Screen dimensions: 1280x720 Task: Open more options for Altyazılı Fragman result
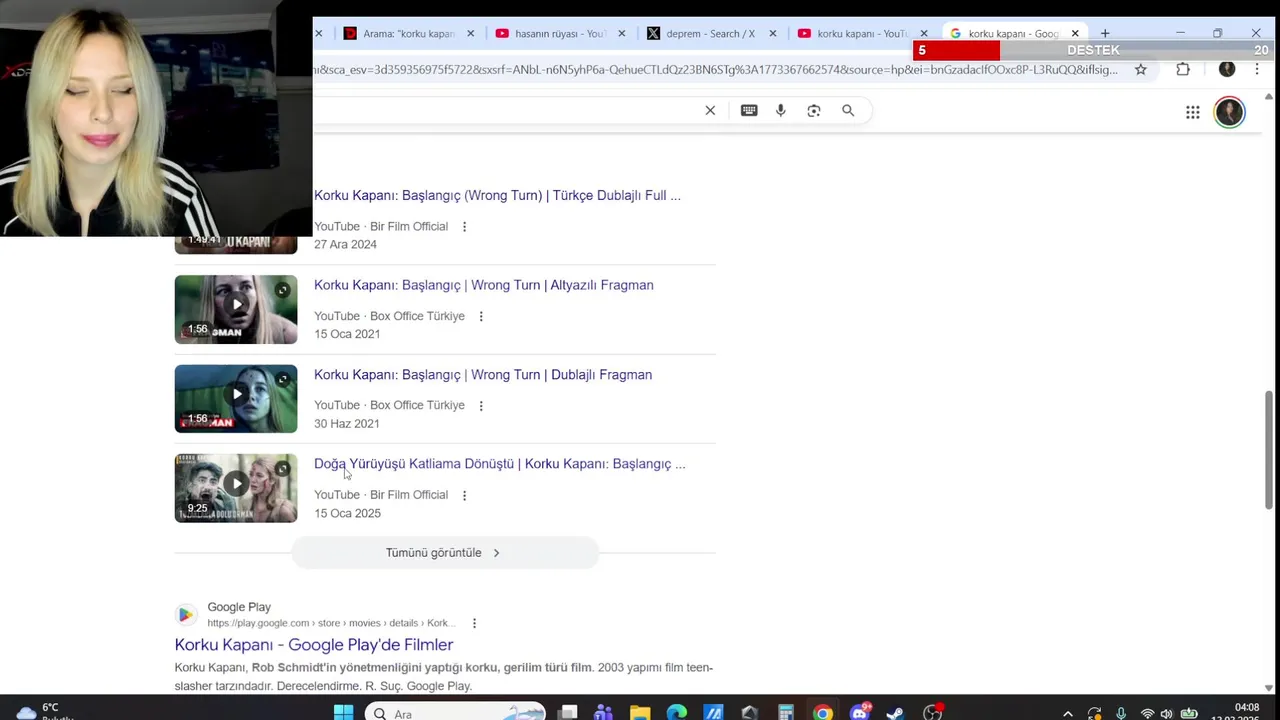tap(481, 316)
